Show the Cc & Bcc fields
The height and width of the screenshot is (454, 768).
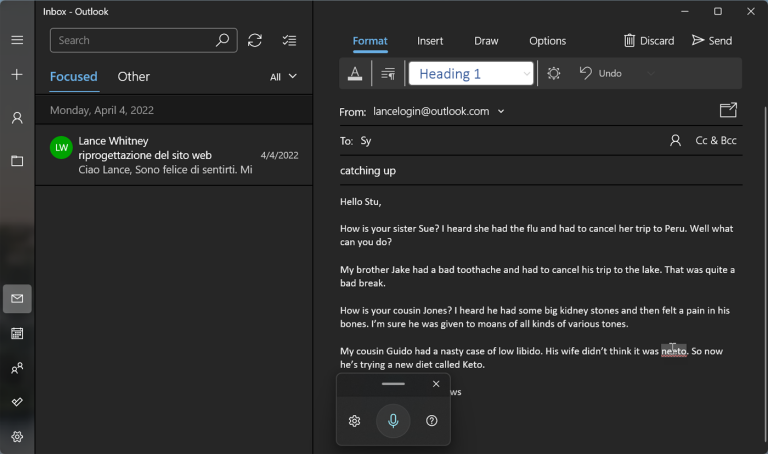point(716,141)
